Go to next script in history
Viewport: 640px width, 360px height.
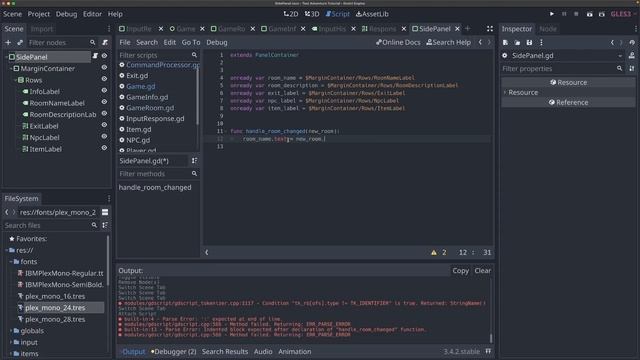489,42
